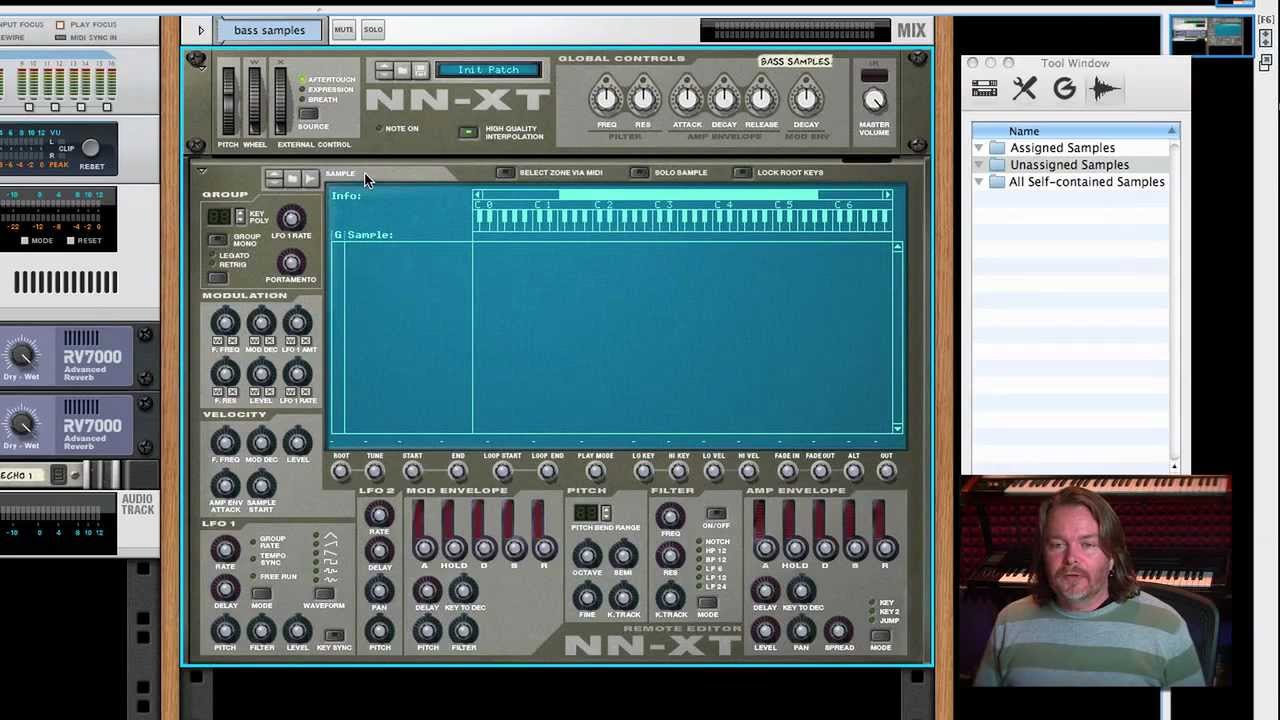Toggle the GROUP MONO button

[217, 241]
